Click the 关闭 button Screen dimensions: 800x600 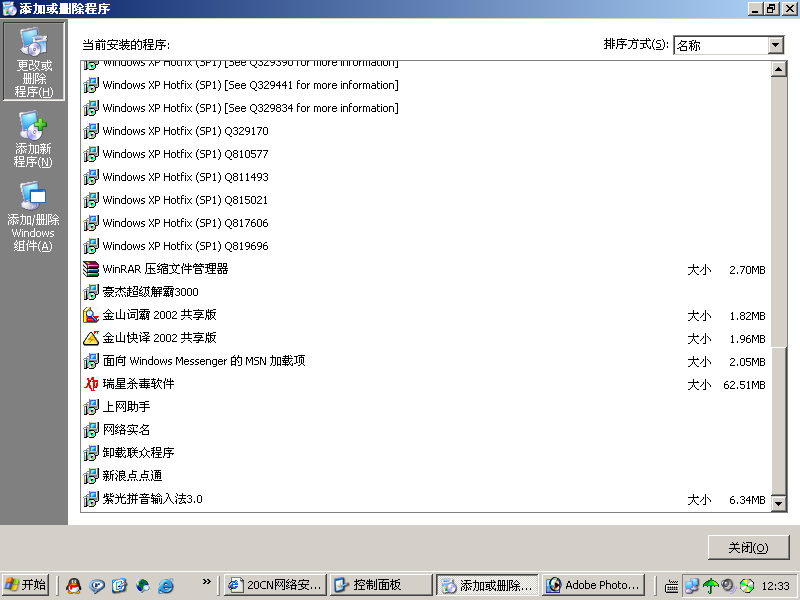click(x=747, y=547)
